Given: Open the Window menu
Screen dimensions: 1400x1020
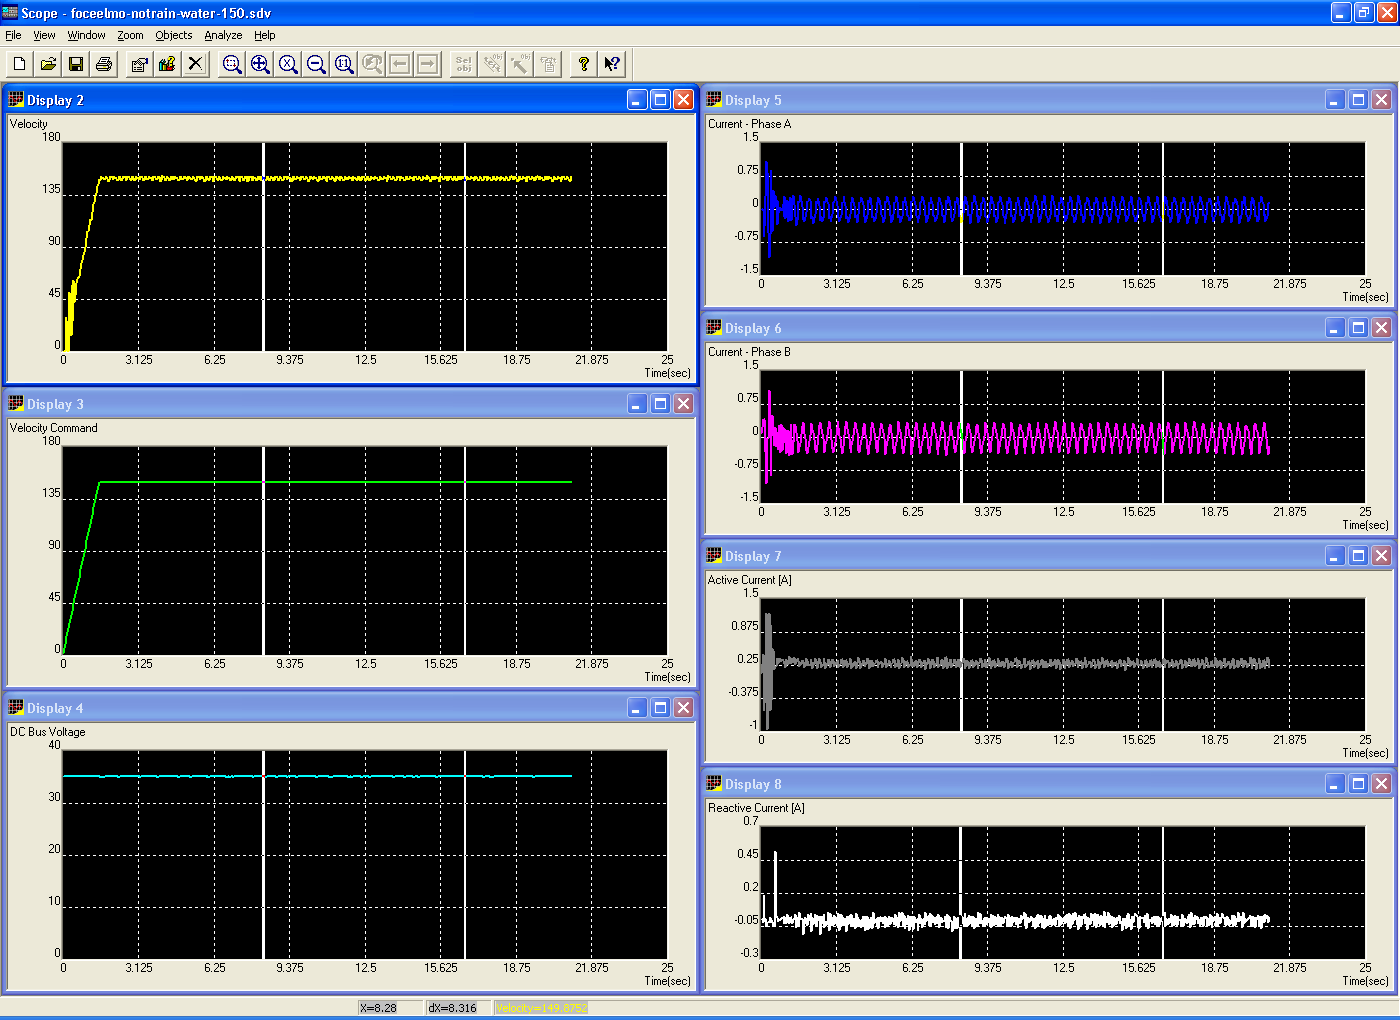Looking at the screenshot, I should (86, 35).
